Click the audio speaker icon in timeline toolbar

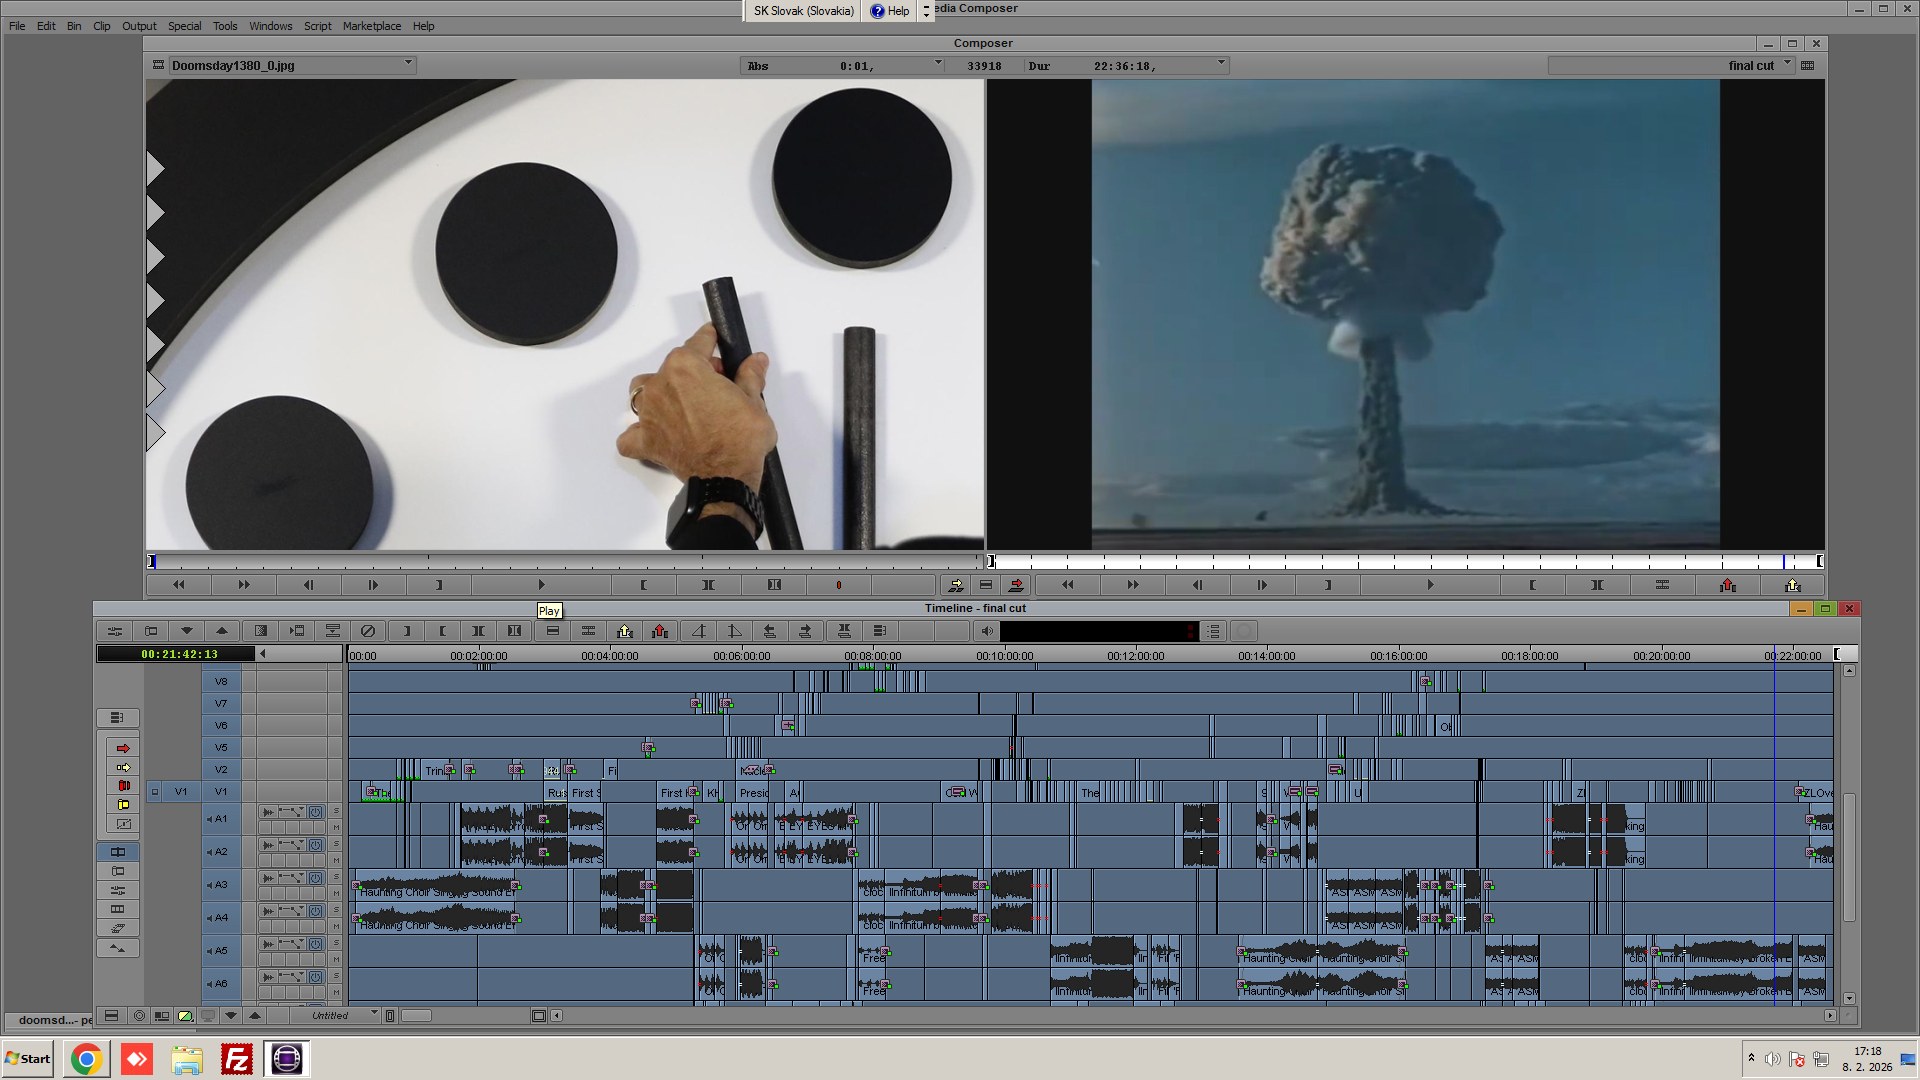pos(987,631)
